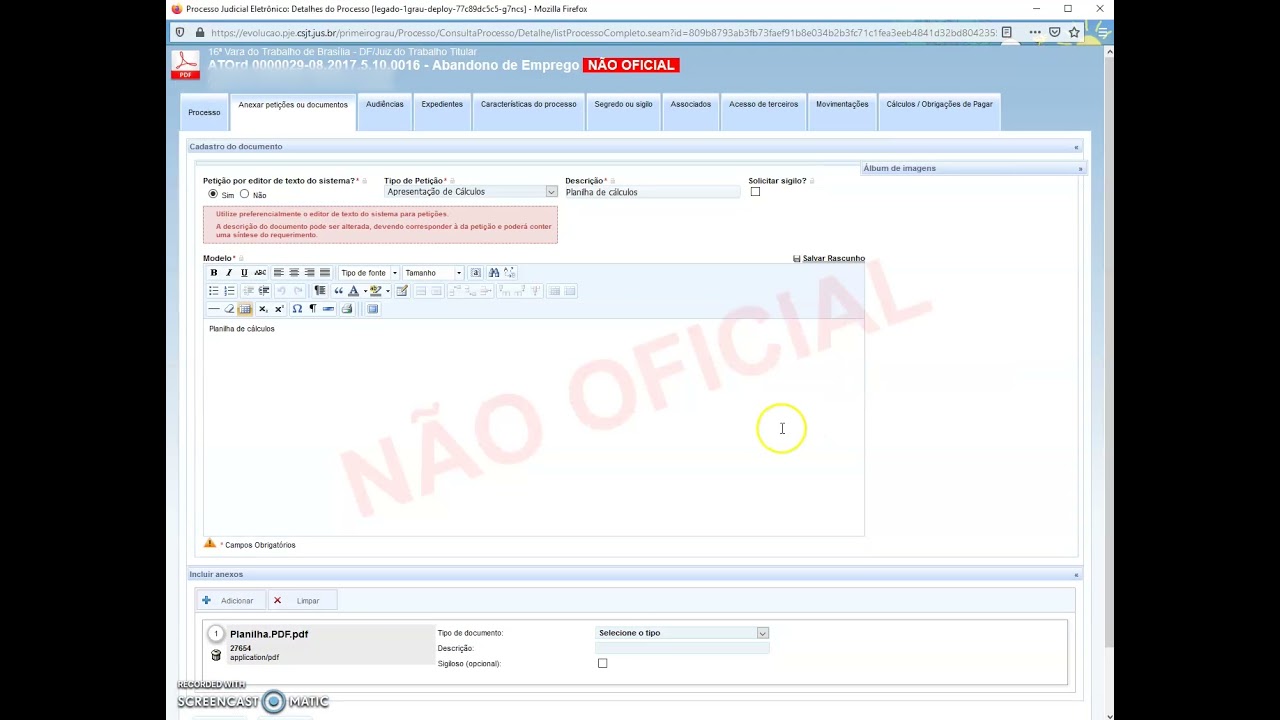Check 'Sigiloso (opcional)' for the attachment
1280x720 pixels.
(x=602, y=663)
